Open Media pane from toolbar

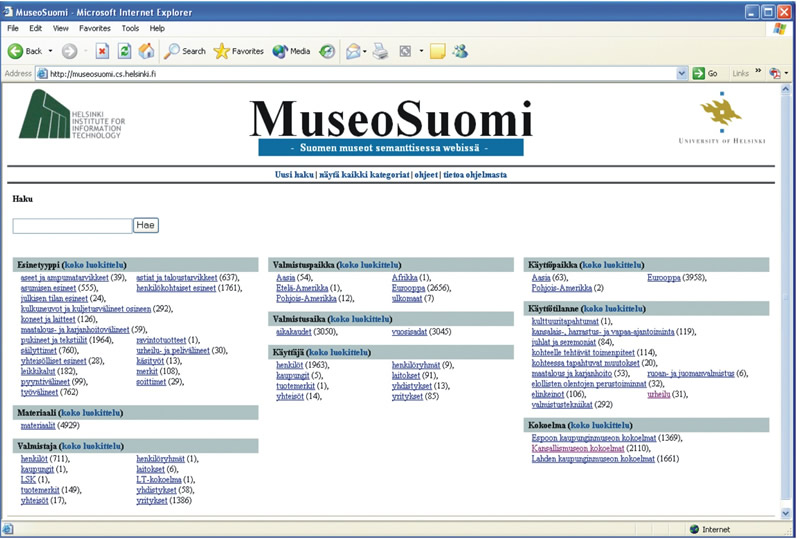[291, 51]
